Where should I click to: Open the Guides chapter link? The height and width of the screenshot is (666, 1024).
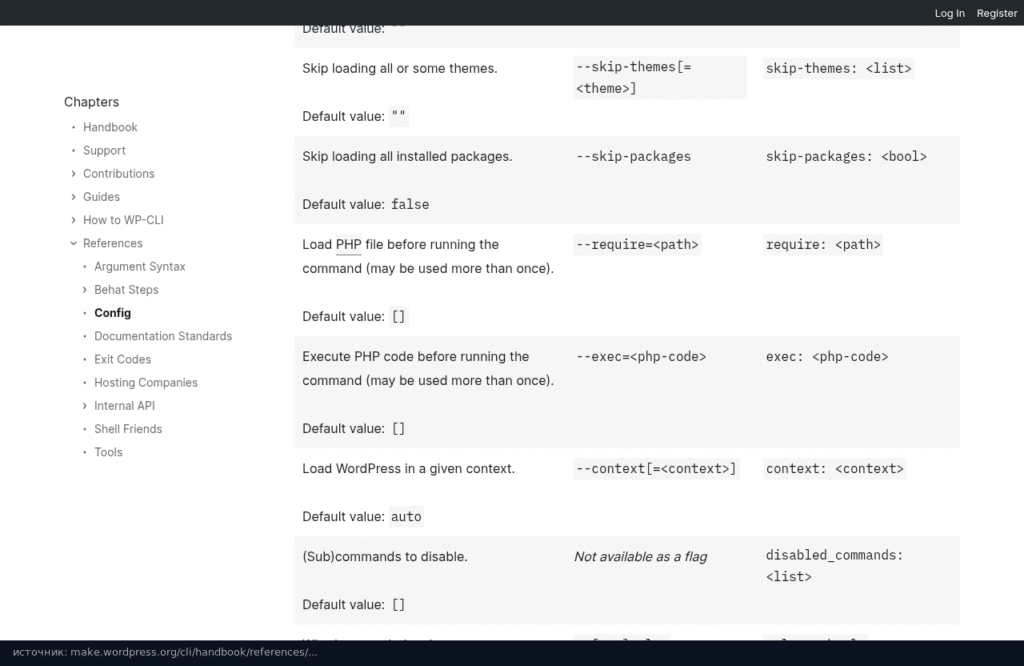101,197
